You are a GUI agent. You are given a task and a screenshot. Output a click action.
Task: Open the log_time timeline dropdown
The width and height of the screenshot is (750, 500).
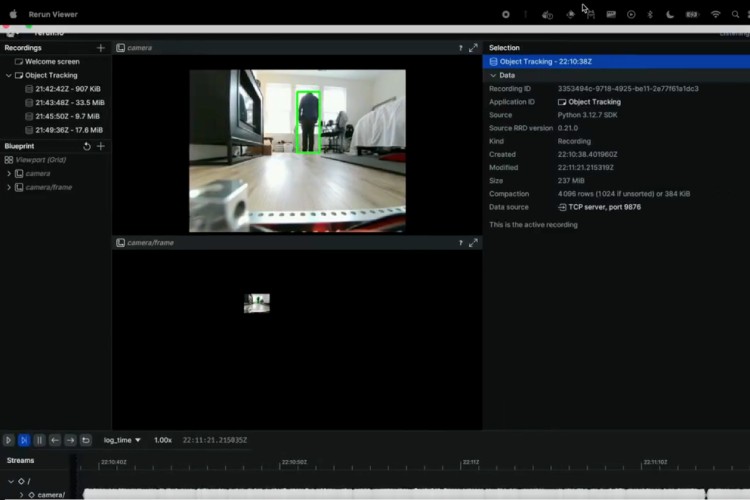click(122, 440)
